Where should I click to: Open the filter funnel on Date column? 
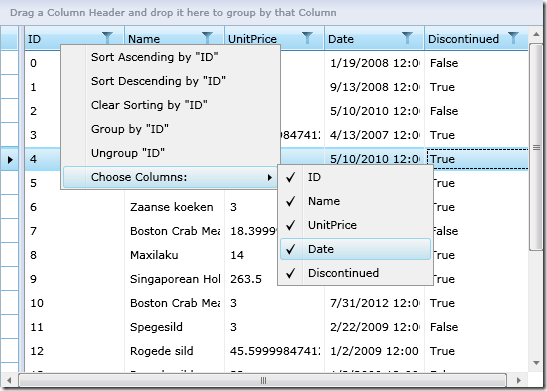point(407,38)
